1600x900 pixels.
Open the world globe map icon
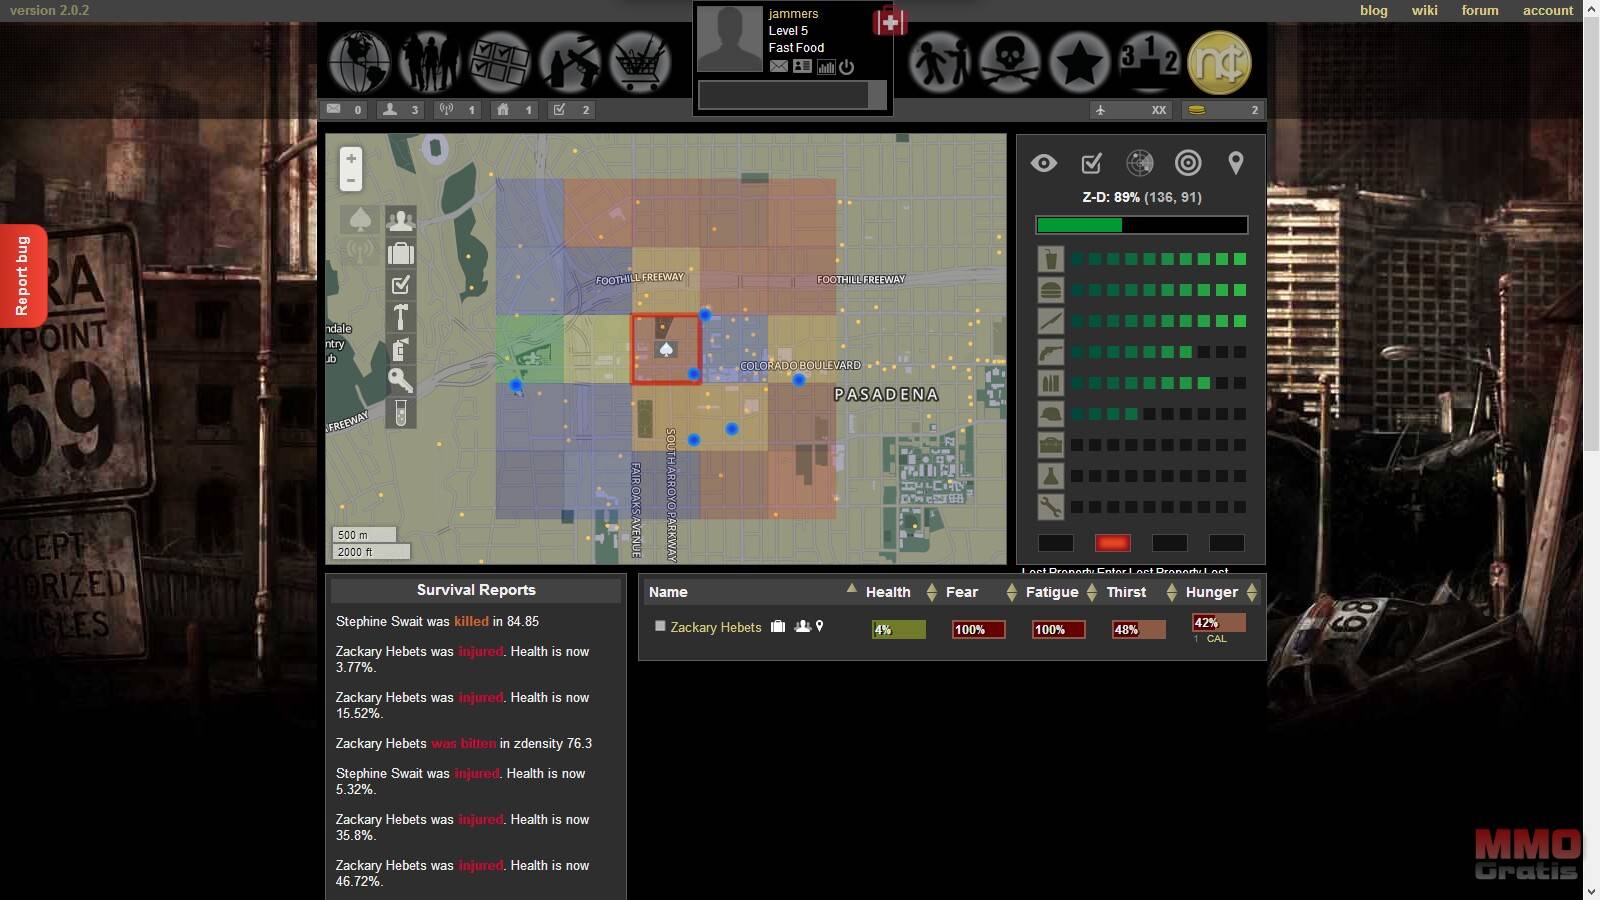(360, 62)
